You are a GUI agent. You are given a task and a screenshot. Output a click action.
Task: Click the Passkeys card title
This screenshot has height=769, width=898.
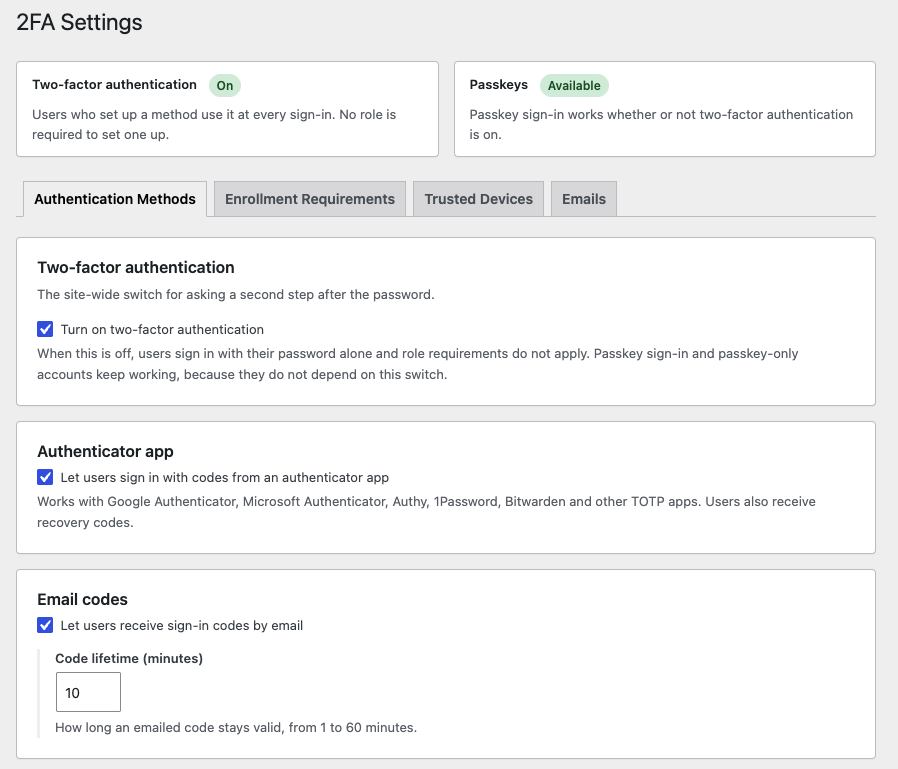[498, 85]
